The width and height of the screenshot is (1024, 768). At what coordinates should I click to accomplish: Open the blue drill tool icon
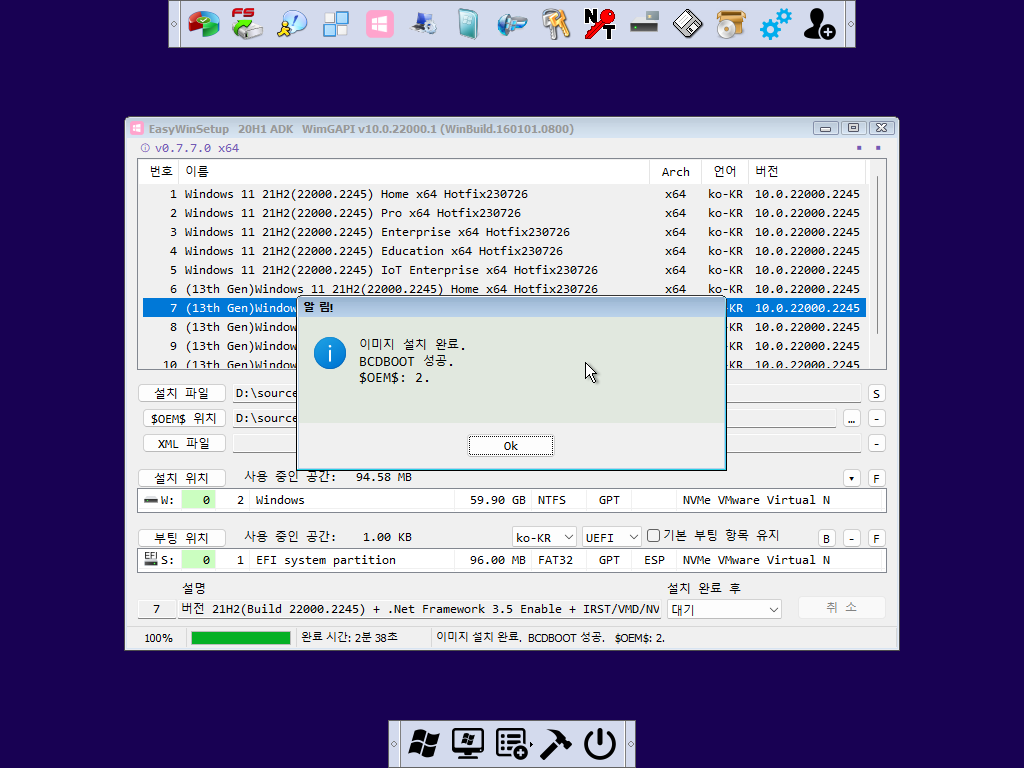511,24
